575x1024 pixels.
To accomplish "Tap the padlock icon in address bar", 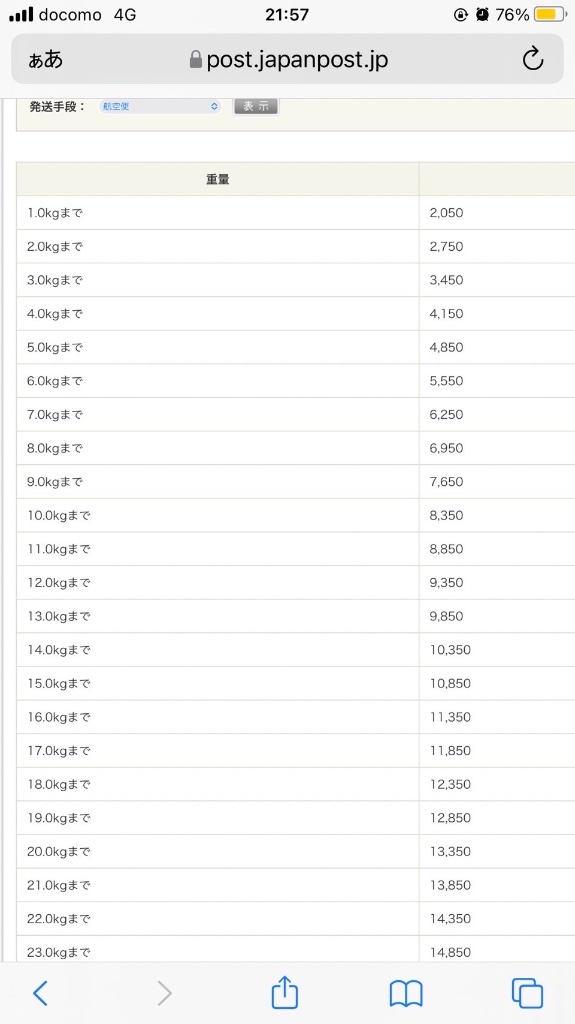I will [195, 59].
